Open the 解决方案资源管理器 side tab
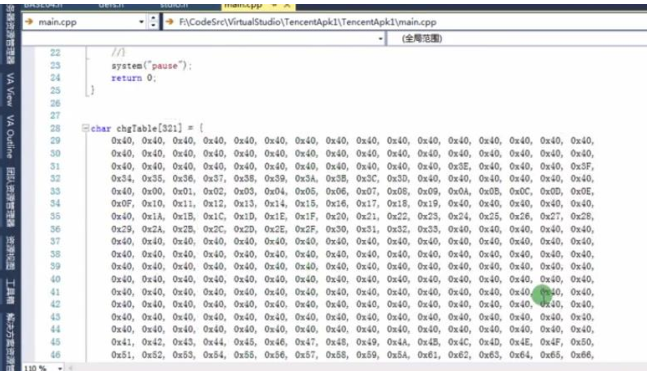 tap(10, 342)
